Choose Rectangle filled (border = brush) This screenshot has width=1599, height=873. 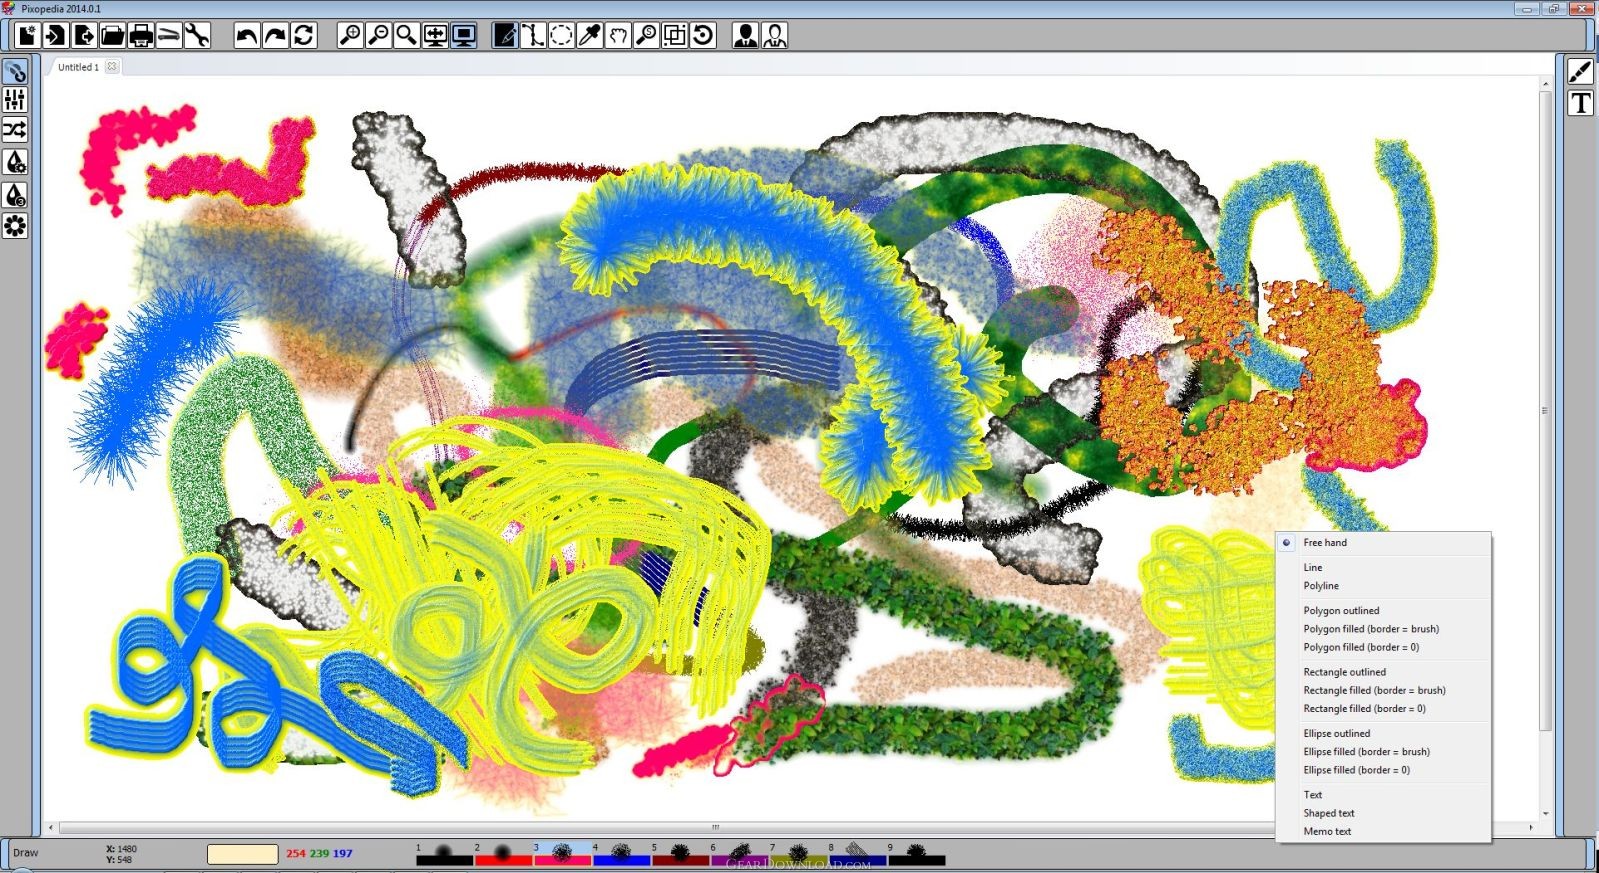click(1374, 691)
